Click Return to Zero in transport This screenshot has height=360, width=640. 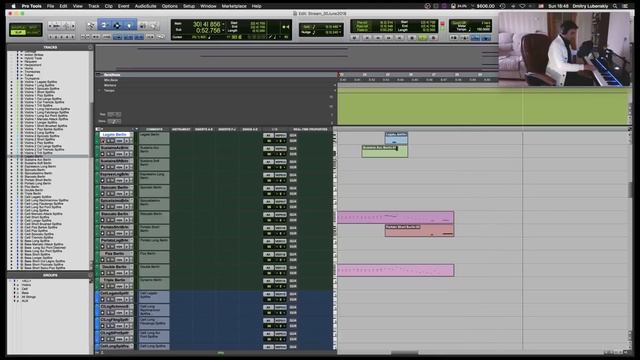pos(367,38)
